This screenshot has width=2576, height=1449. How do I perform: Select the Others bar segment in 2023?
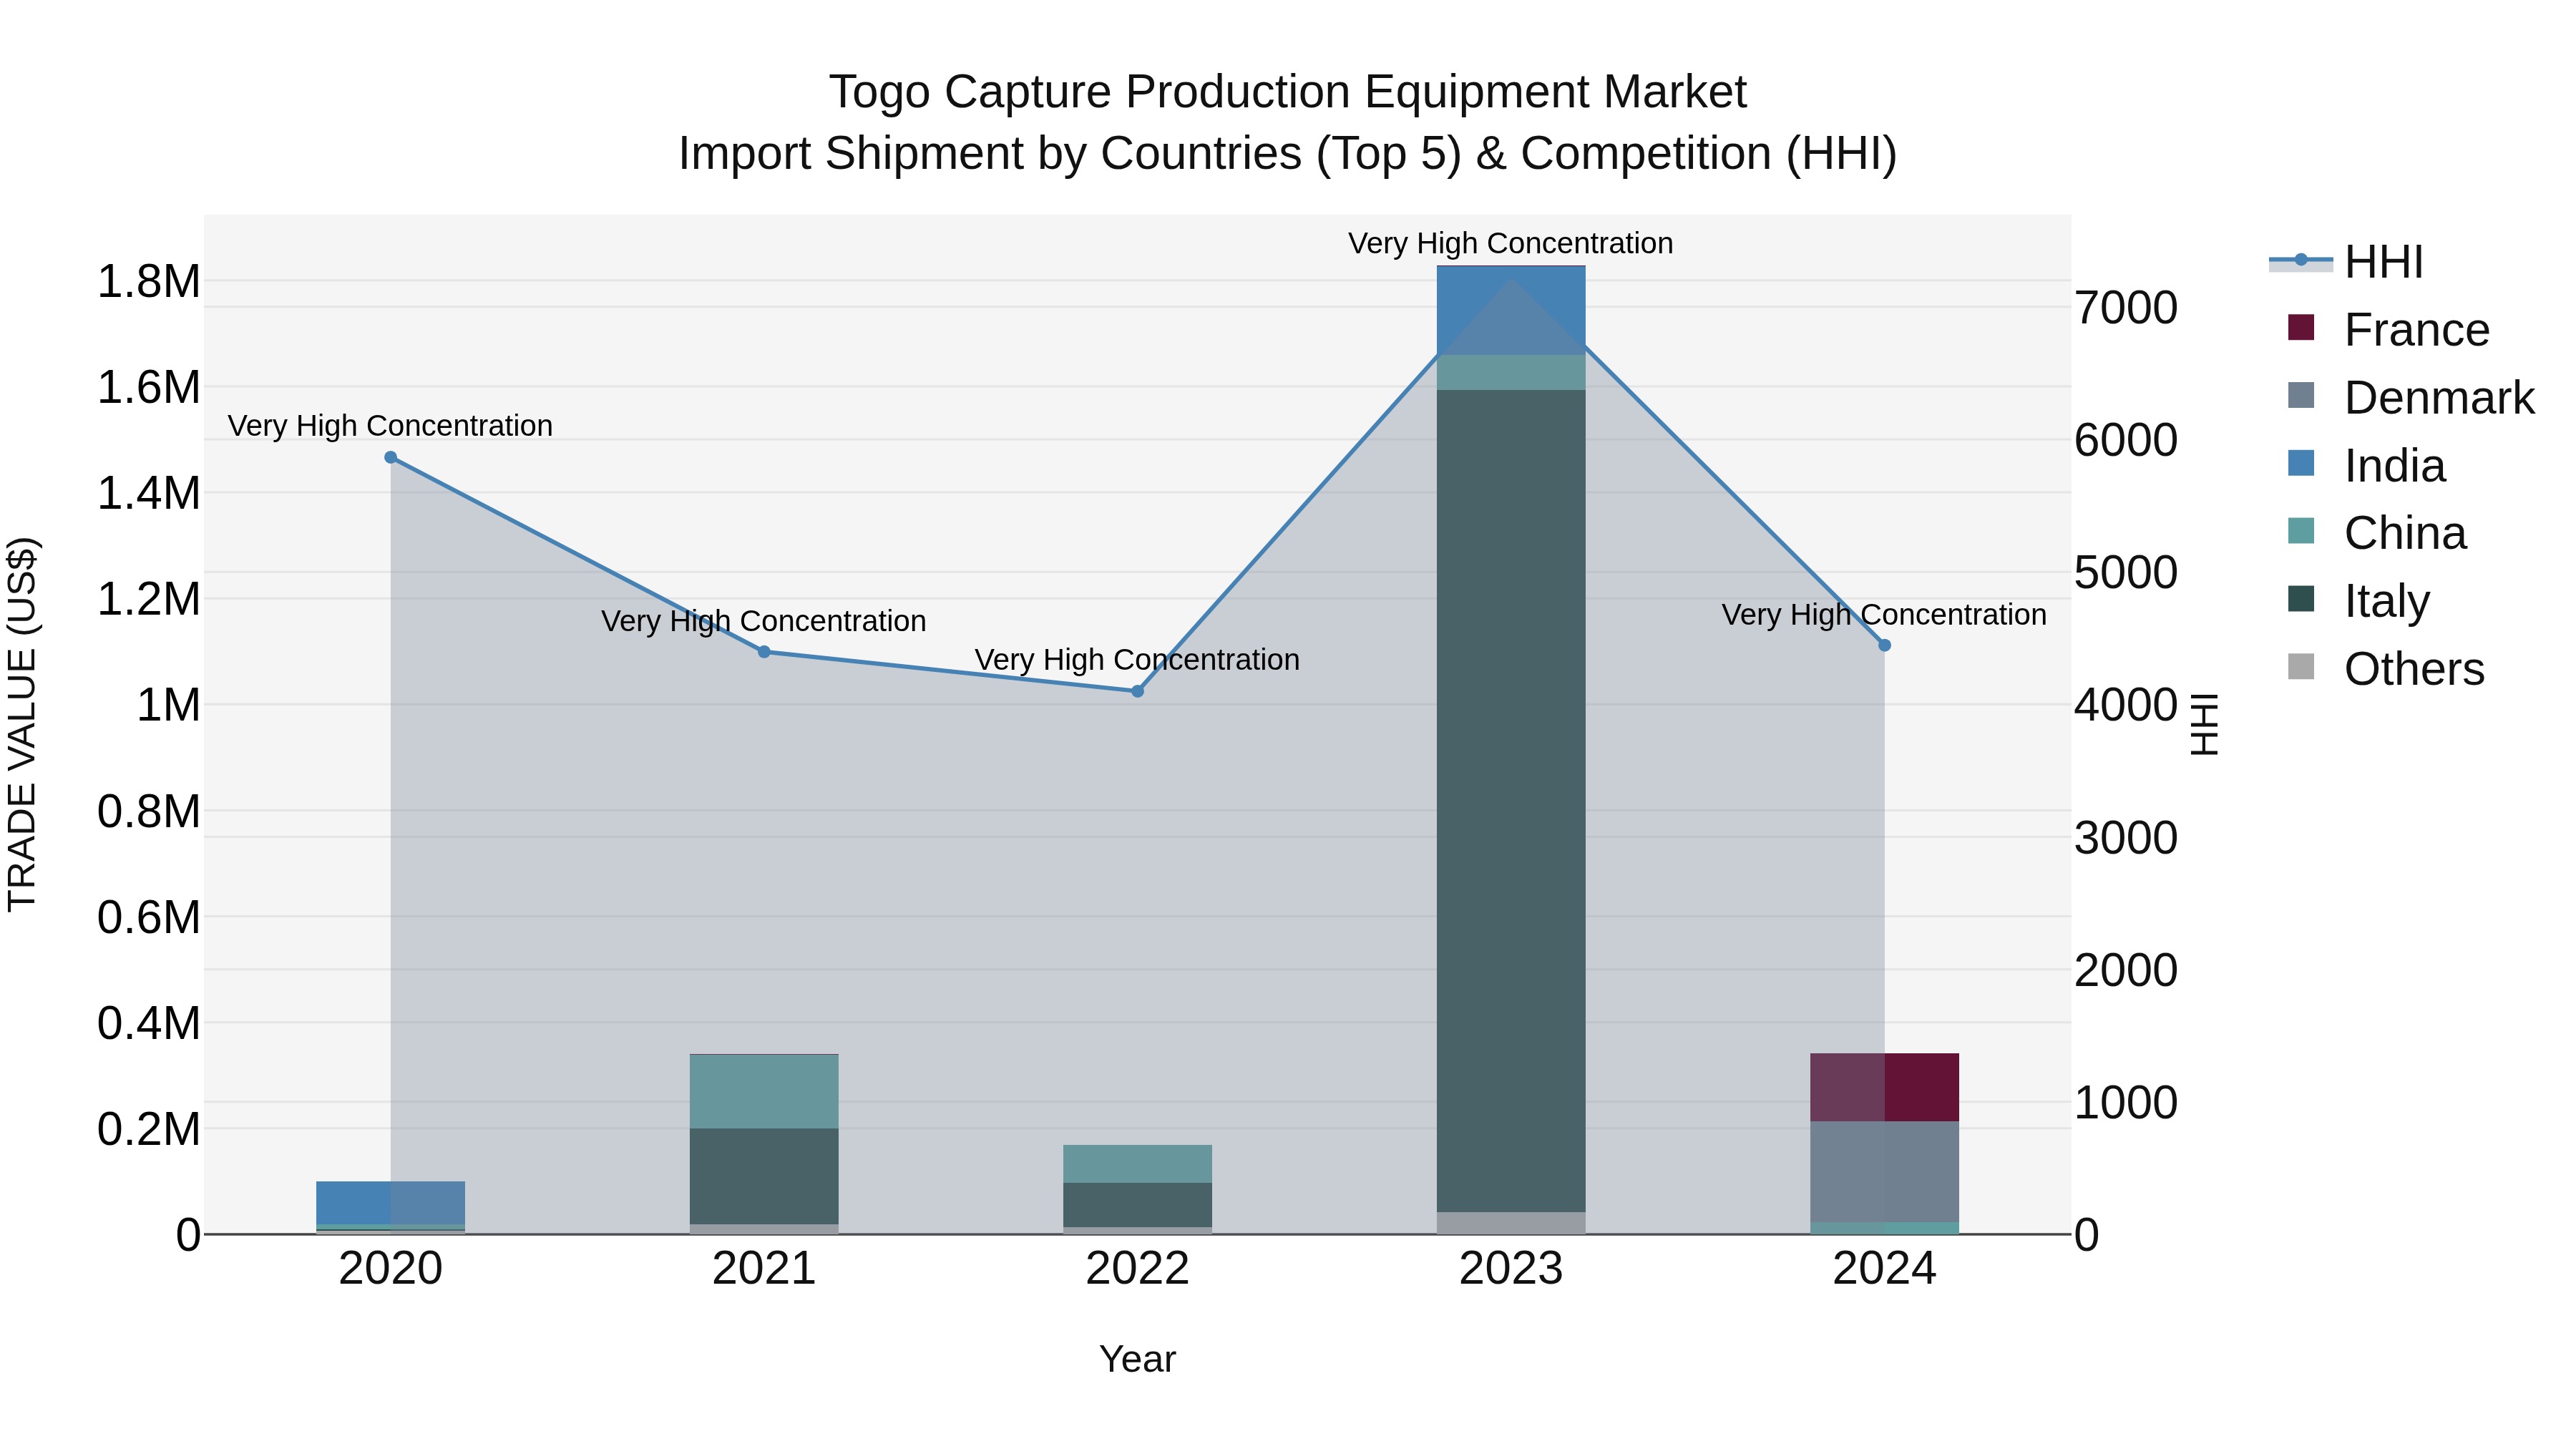1511,1223
